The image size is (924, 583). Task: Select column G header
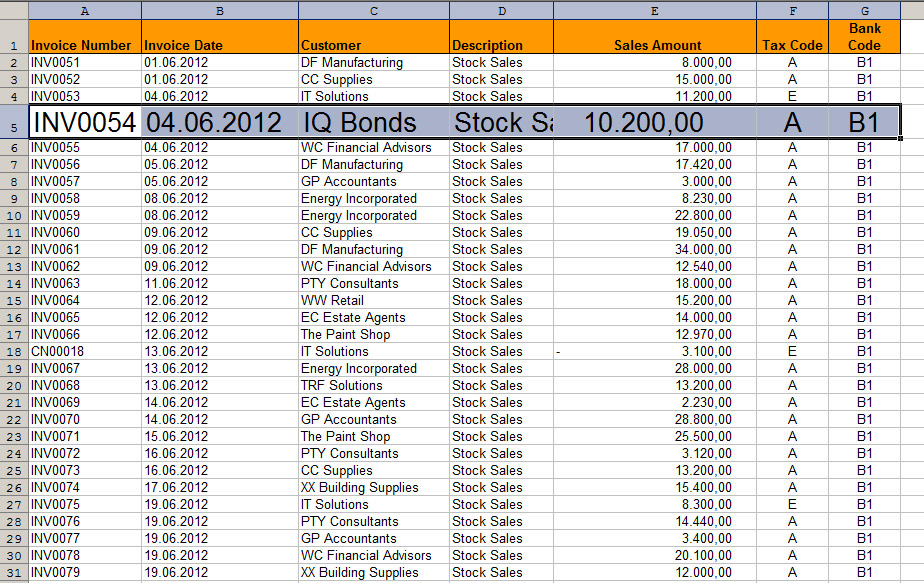[864, 11]
